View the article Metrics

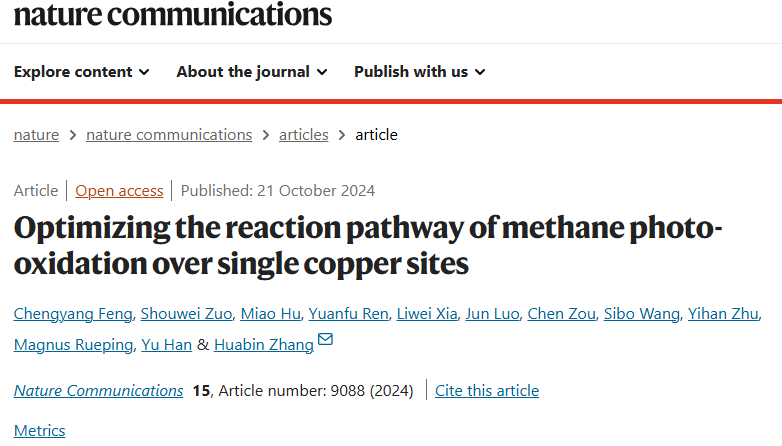[39, 431]
